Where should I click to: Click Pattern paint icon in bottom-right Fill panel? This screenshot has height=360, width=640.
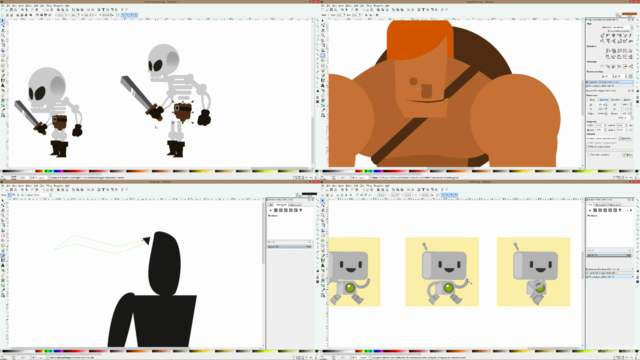tap(610, 210)
